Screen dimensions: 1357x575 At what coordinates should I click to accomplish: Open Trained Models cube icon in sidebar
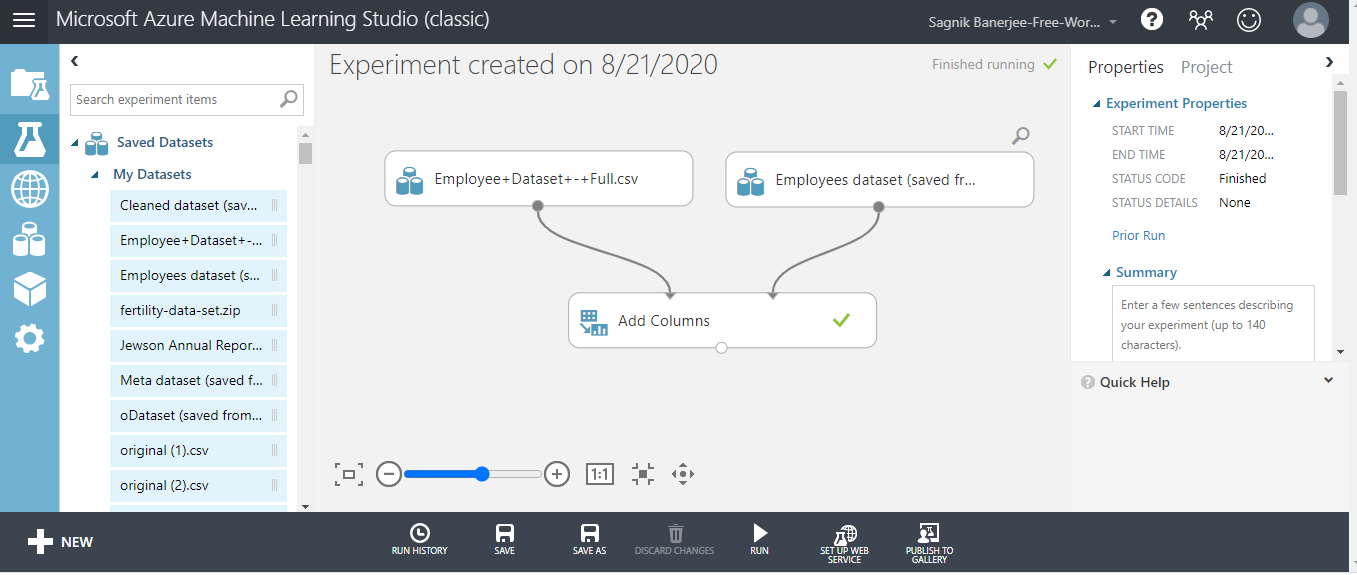pos(29,290)
